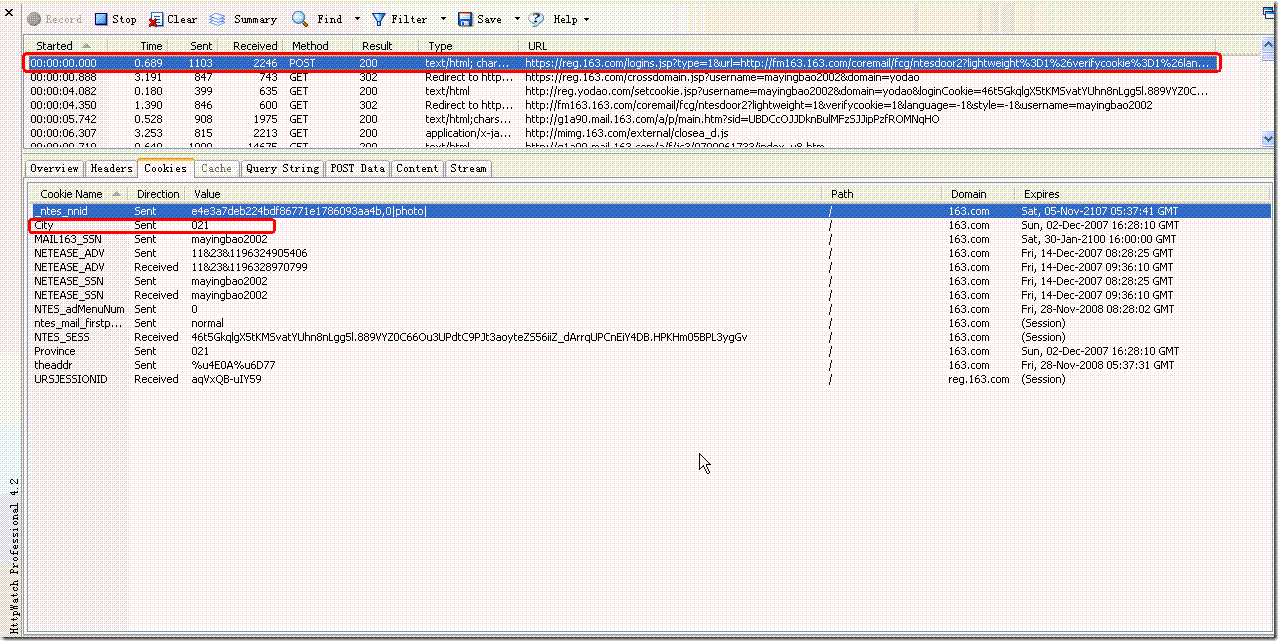
Task: Clear the request log
Action: 174,19
